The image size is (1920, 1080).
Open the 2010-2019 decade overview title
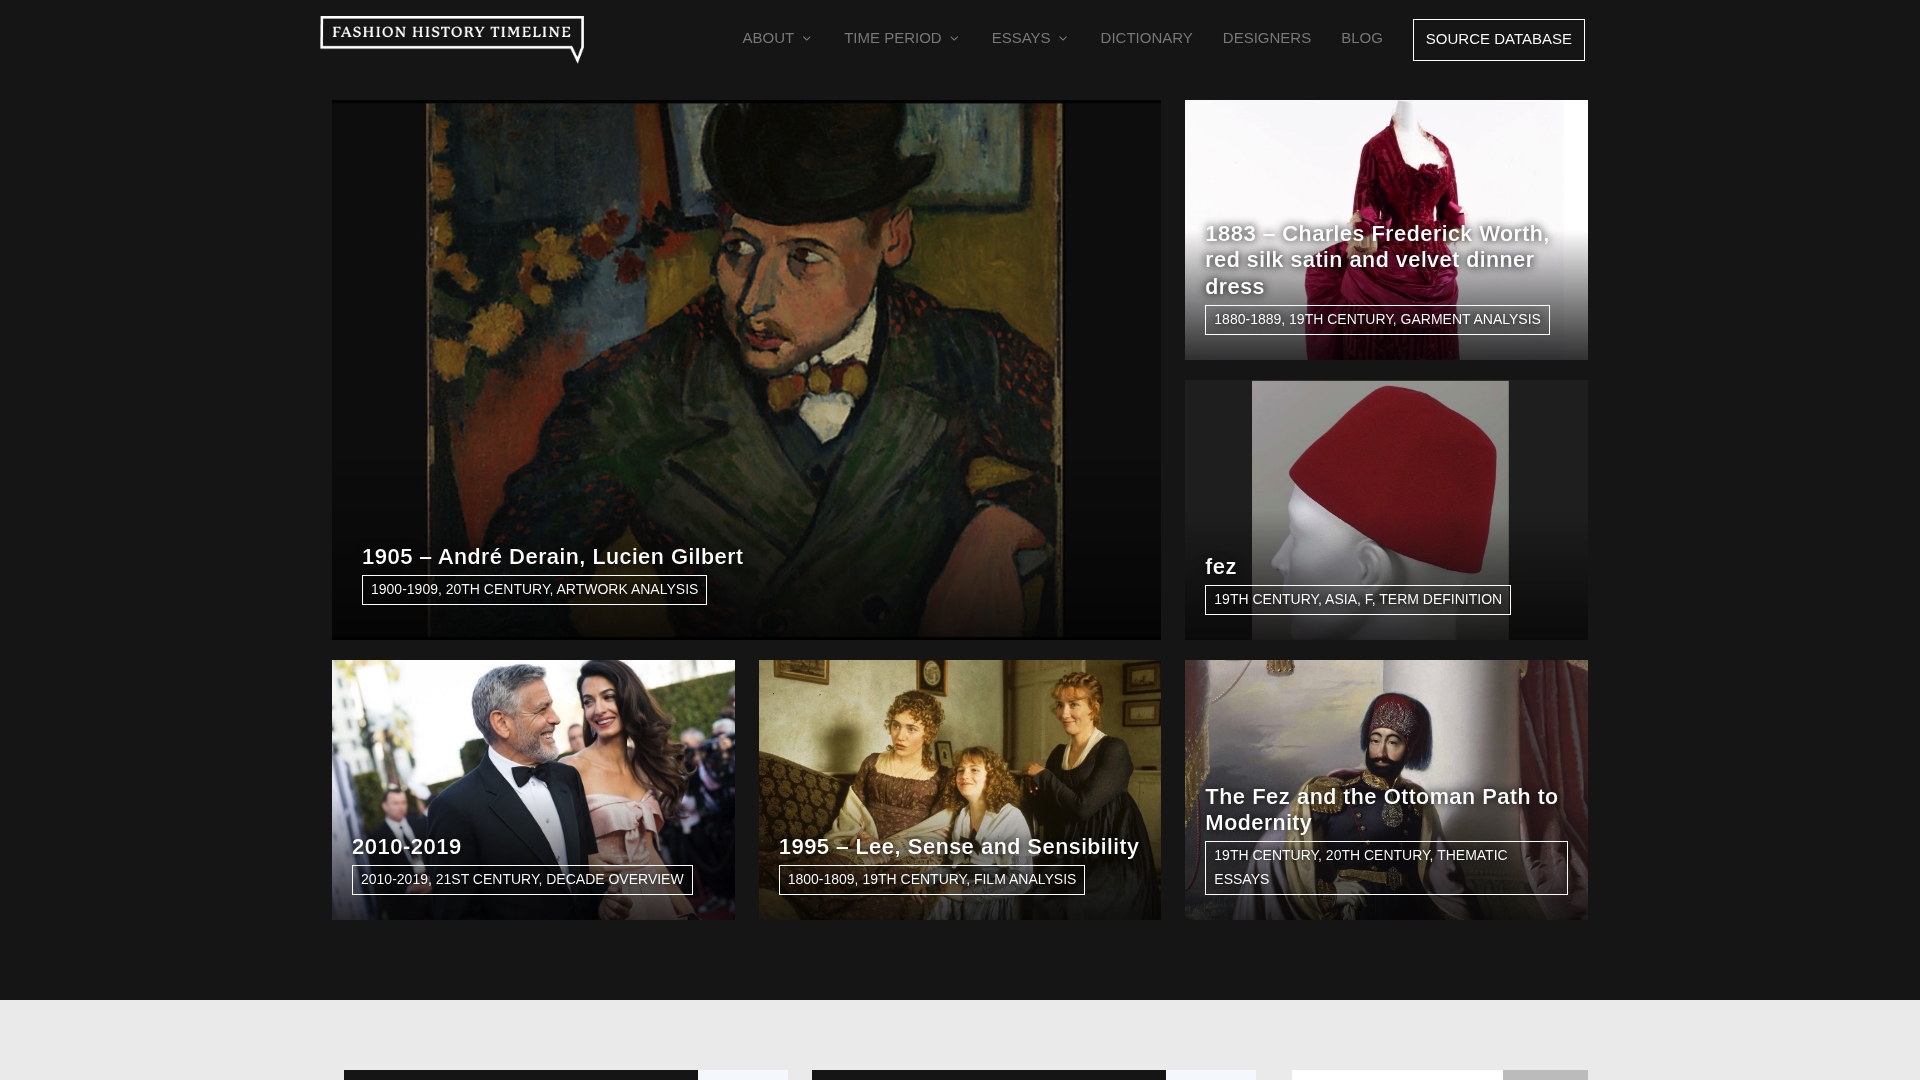[x=406, y=847]
